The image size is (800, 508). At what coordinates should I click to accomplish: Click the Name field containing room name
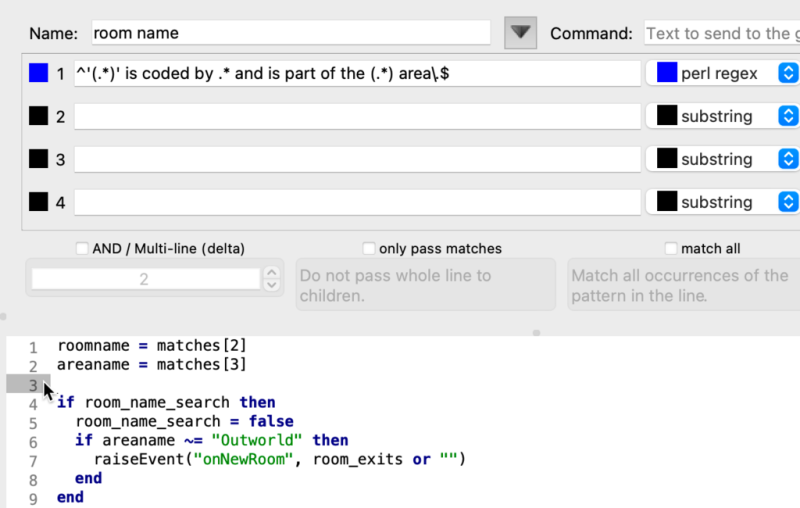[290, 33]
